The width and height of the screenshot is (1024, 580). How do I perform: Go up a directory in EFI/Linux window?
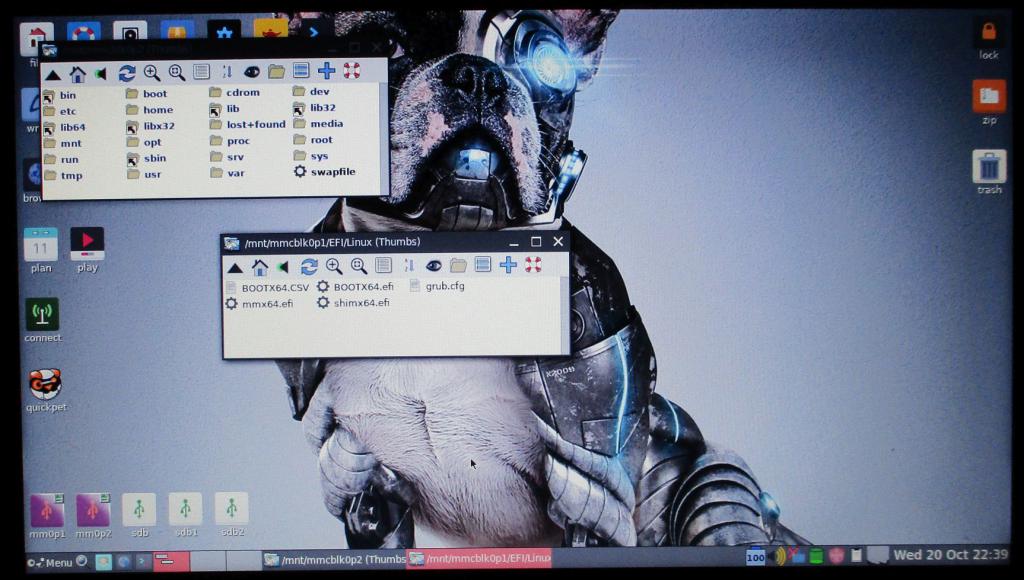point(236,267)
